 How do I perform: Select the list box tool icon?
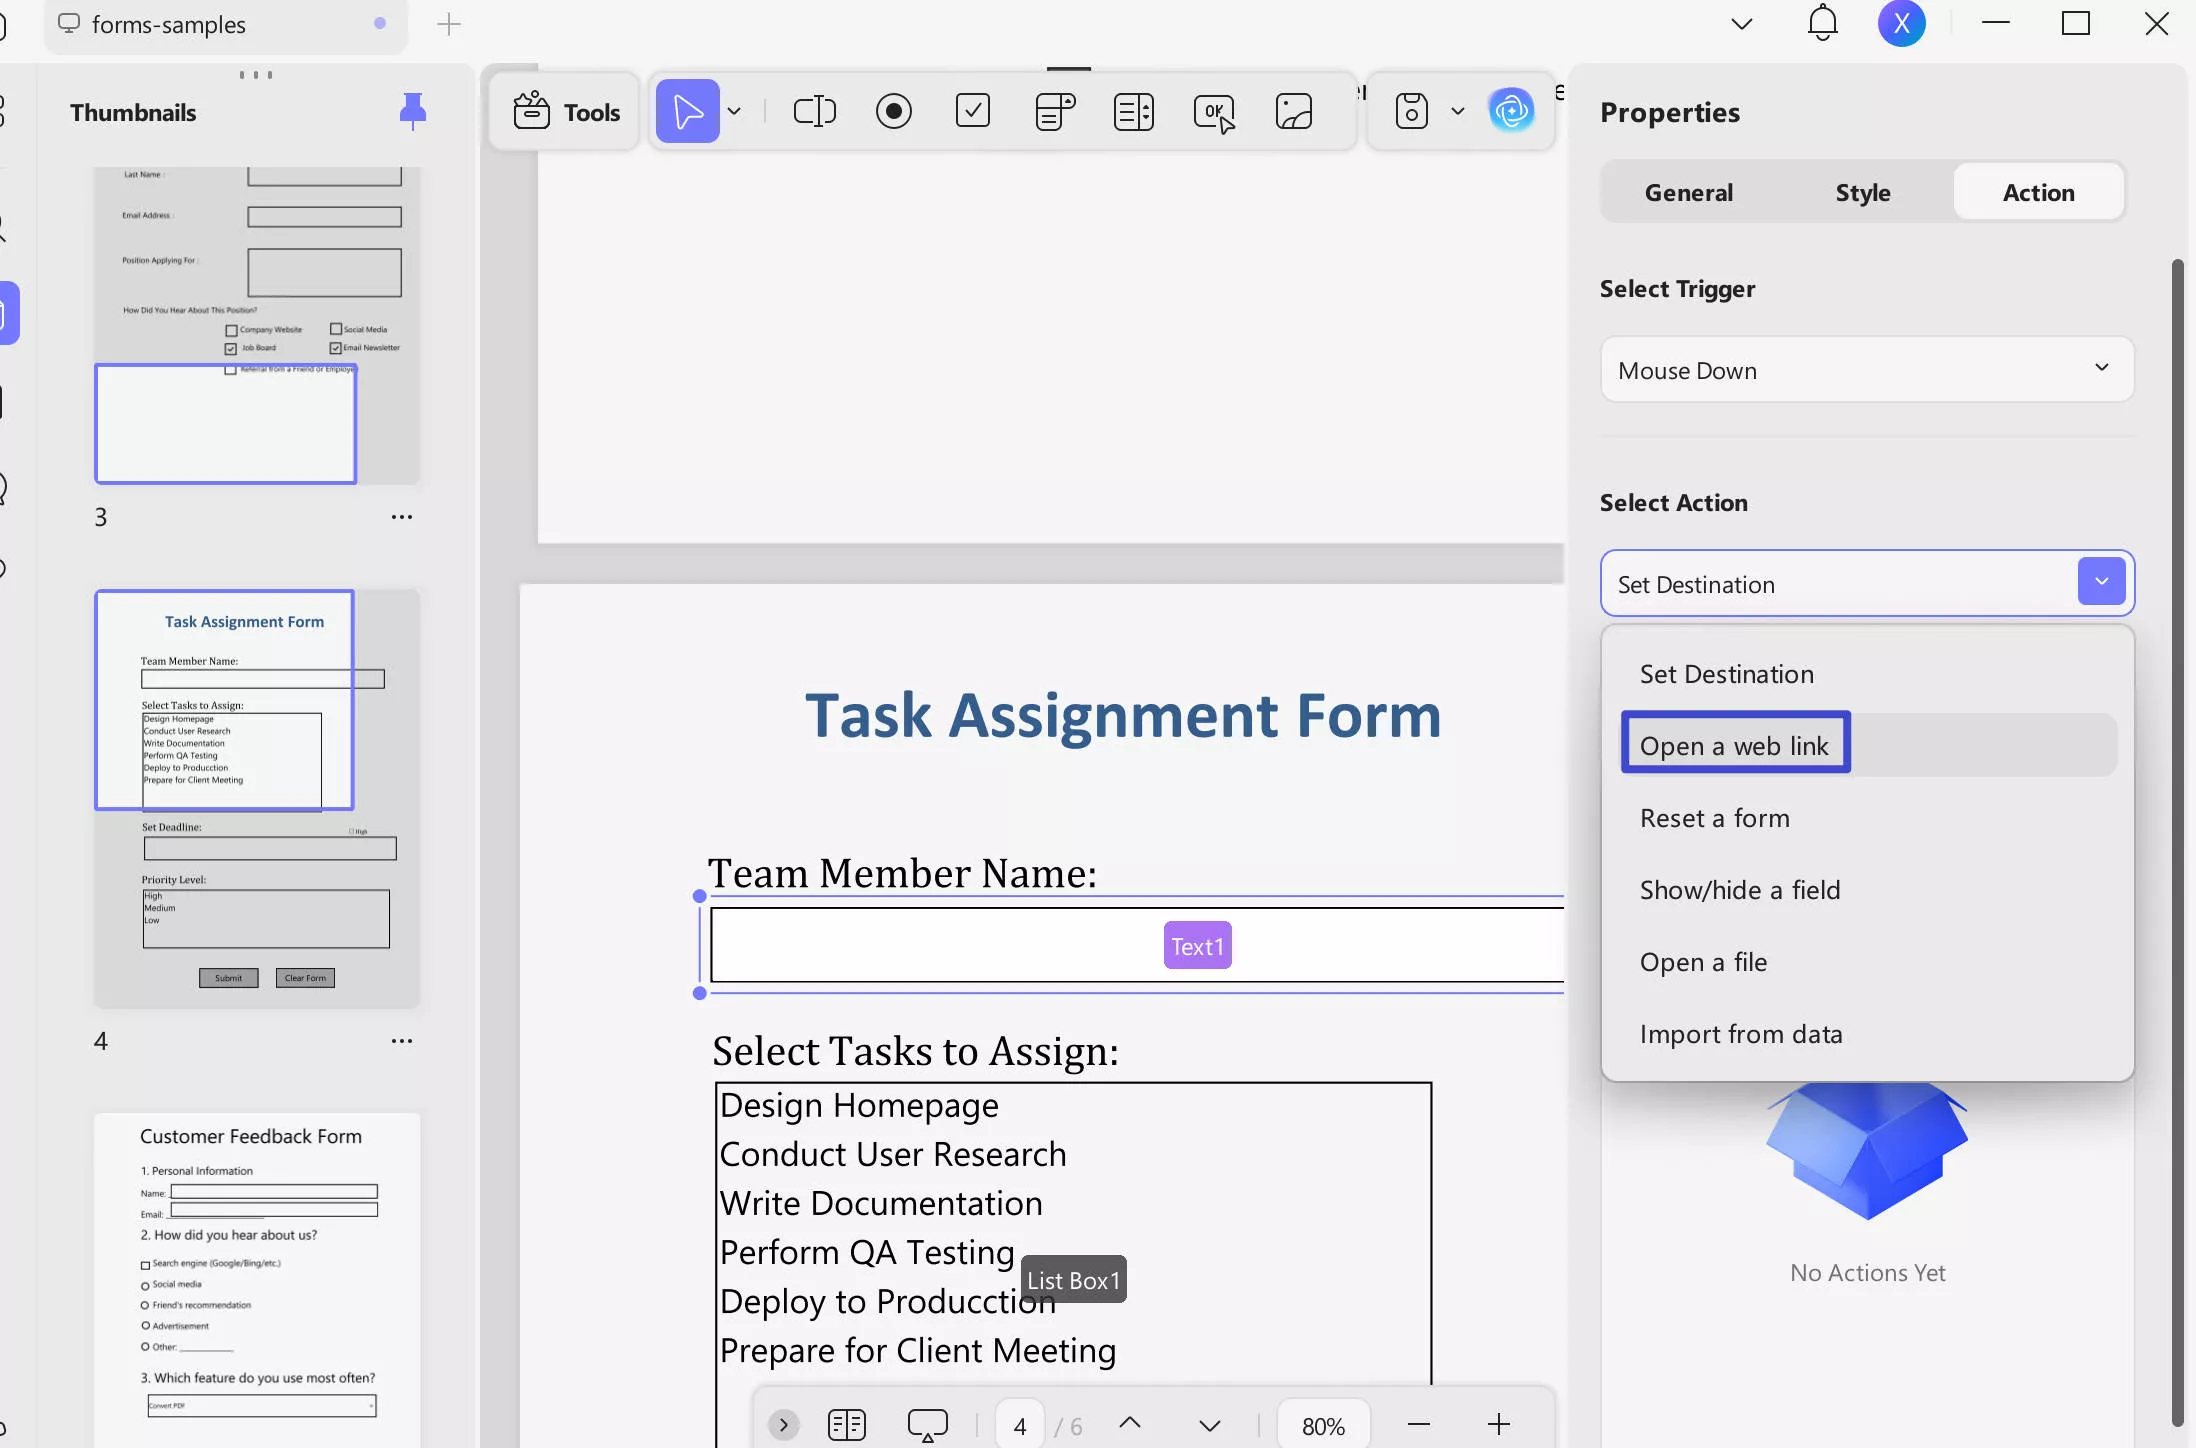[x=1133, y=111]
